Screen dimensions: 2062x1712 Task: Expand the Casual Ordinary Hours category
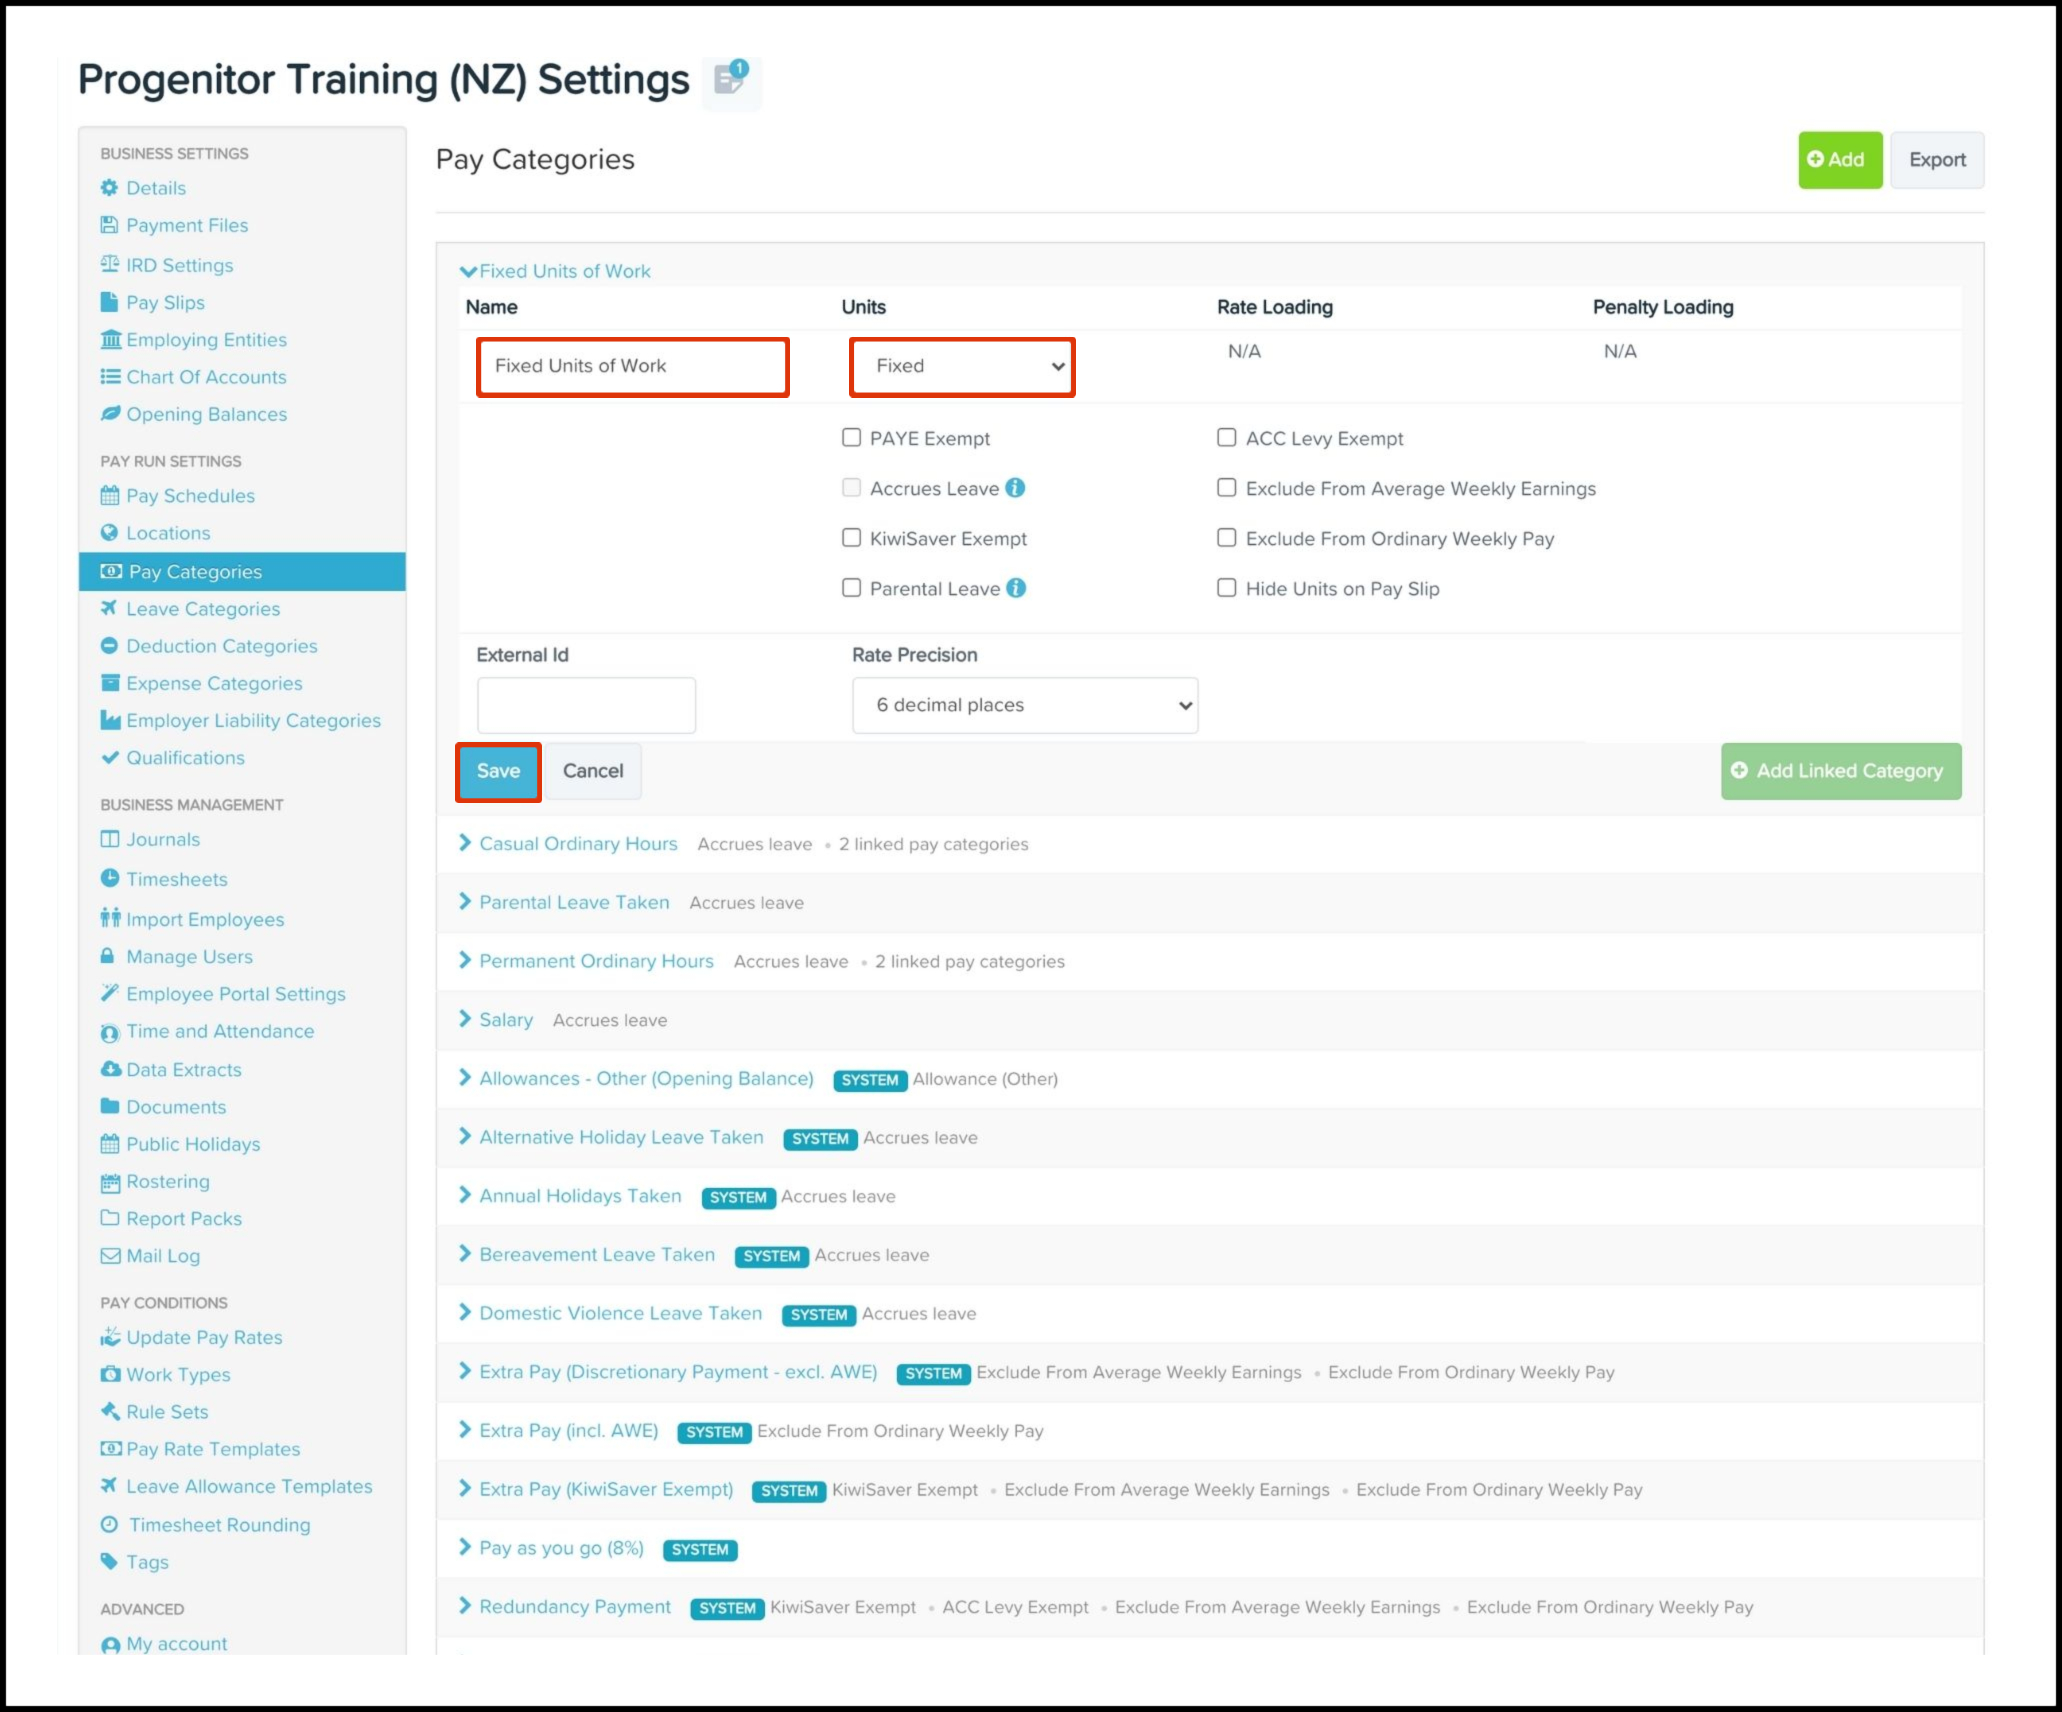577,844
